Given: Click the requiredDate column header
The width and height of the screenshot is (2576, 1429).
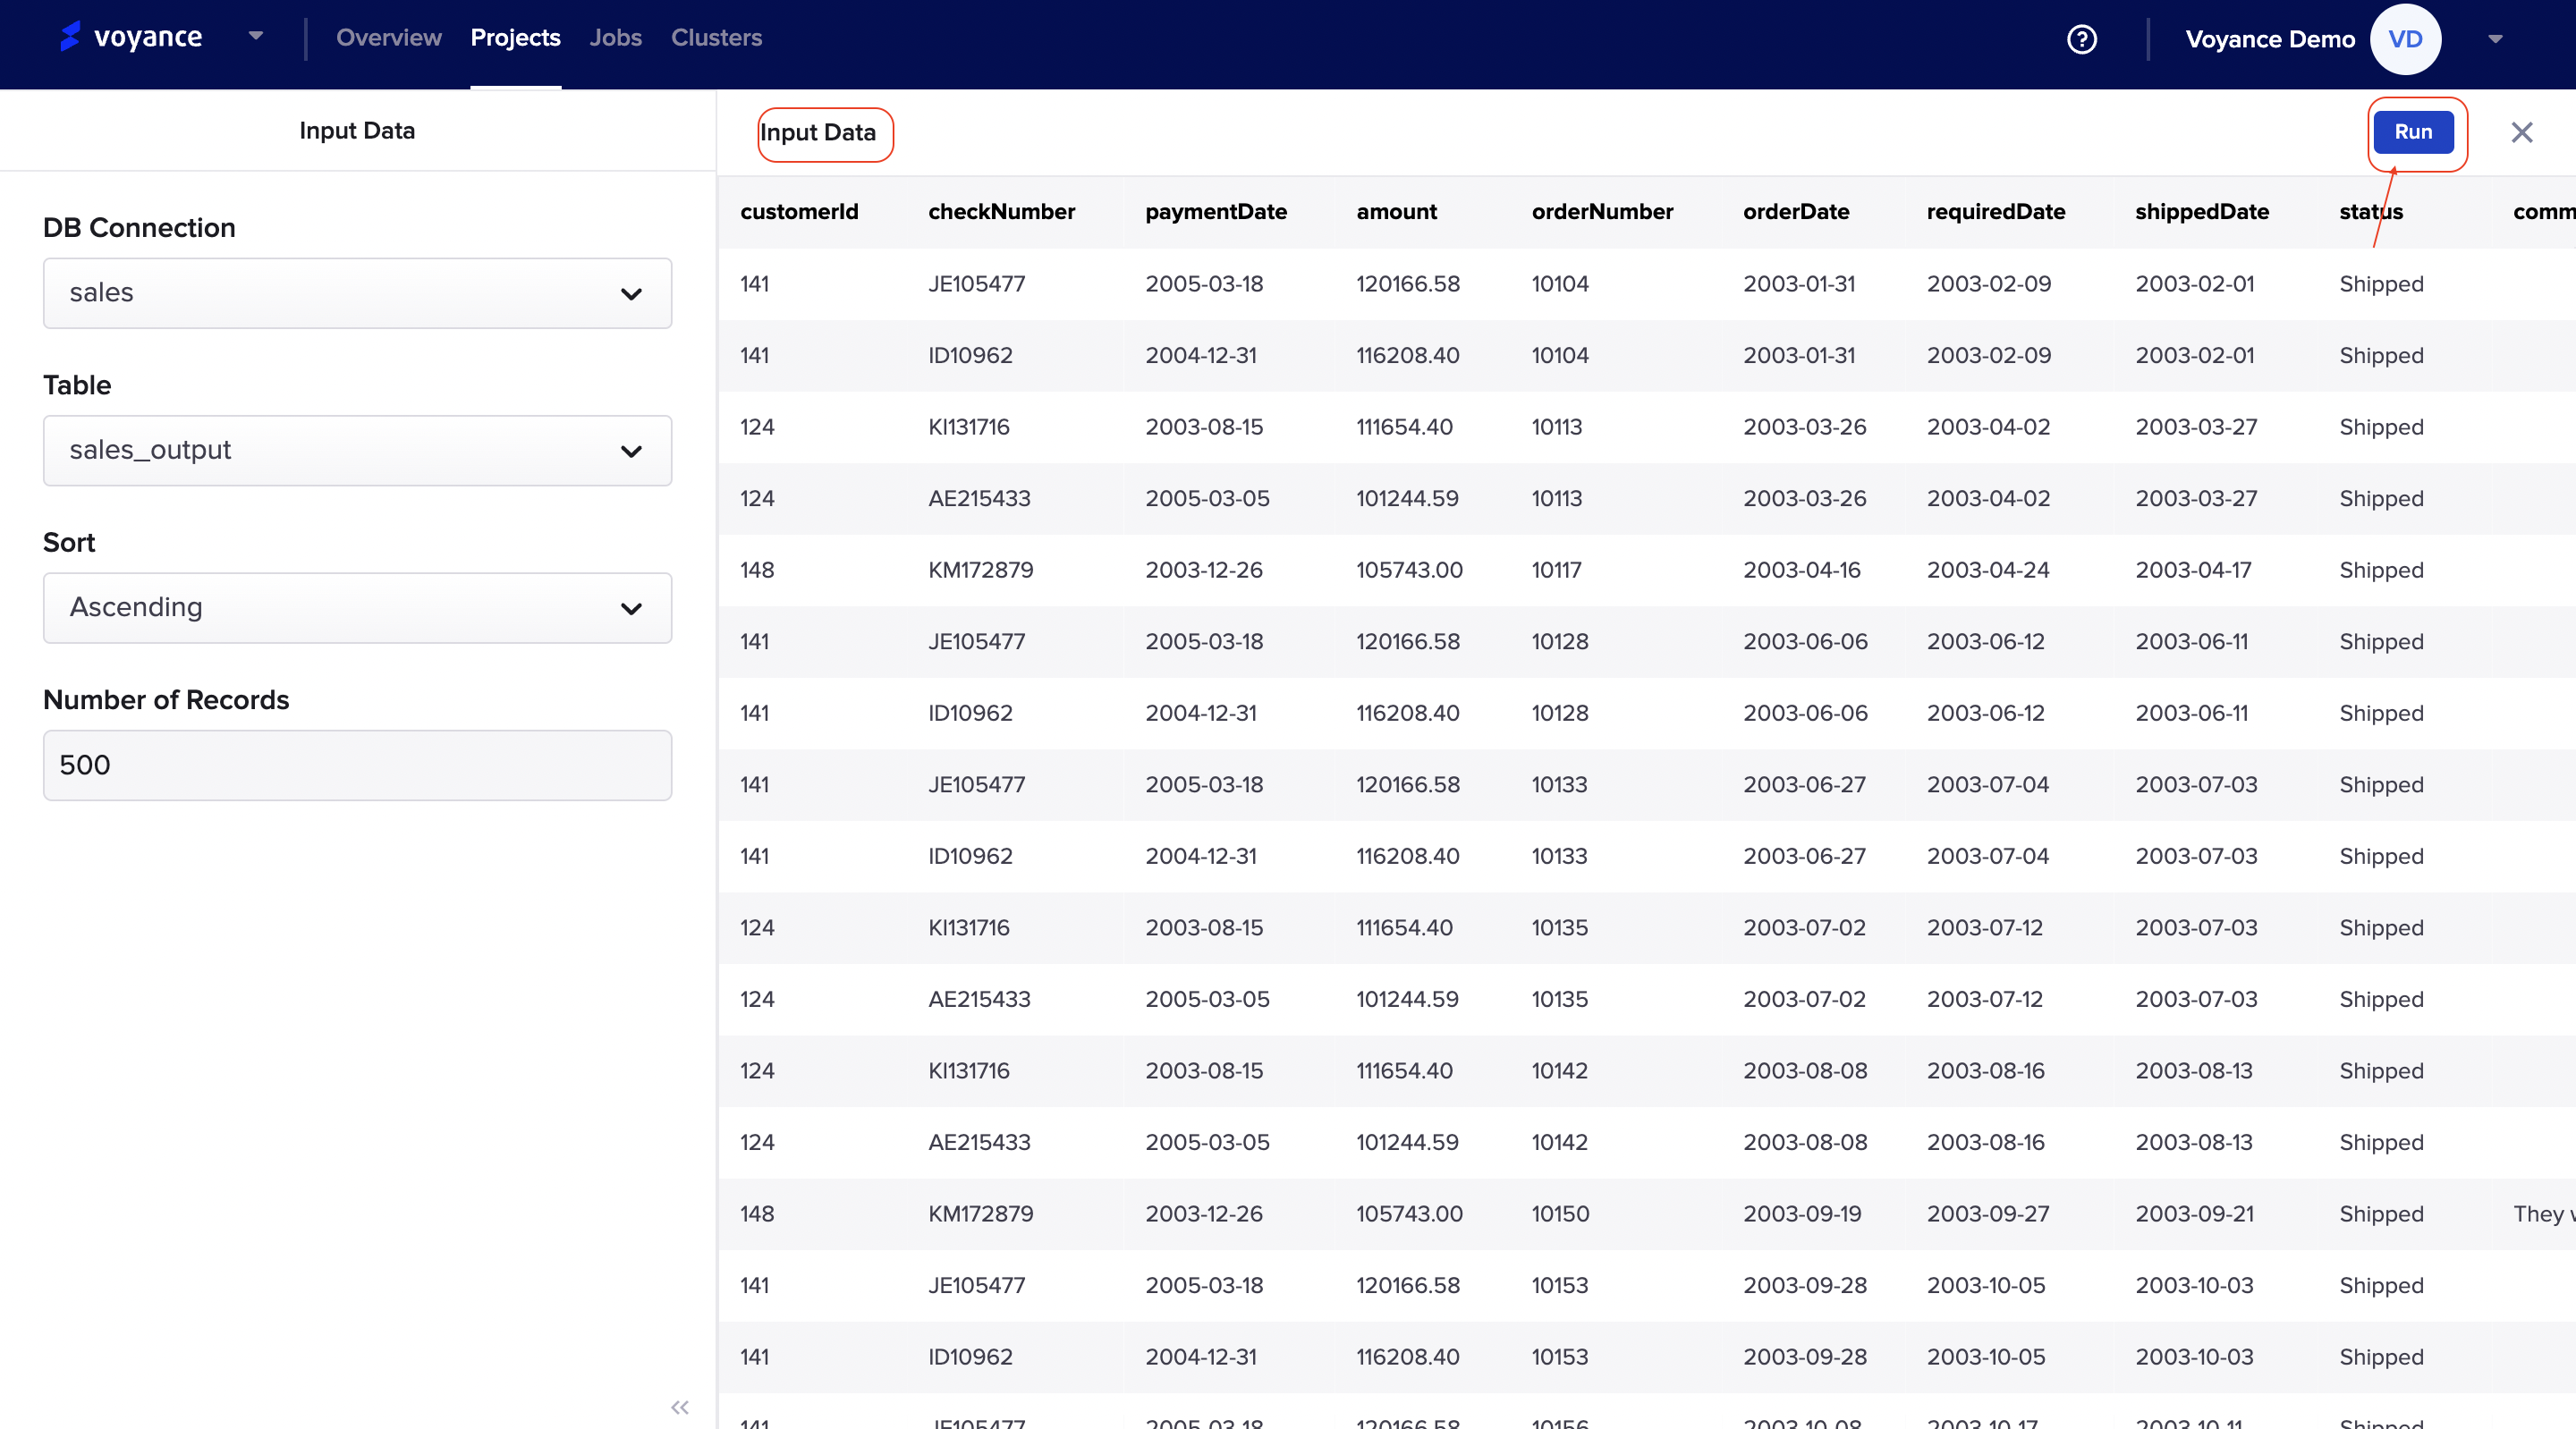Looking at the screenshot, I should (x=1995, y=211).
